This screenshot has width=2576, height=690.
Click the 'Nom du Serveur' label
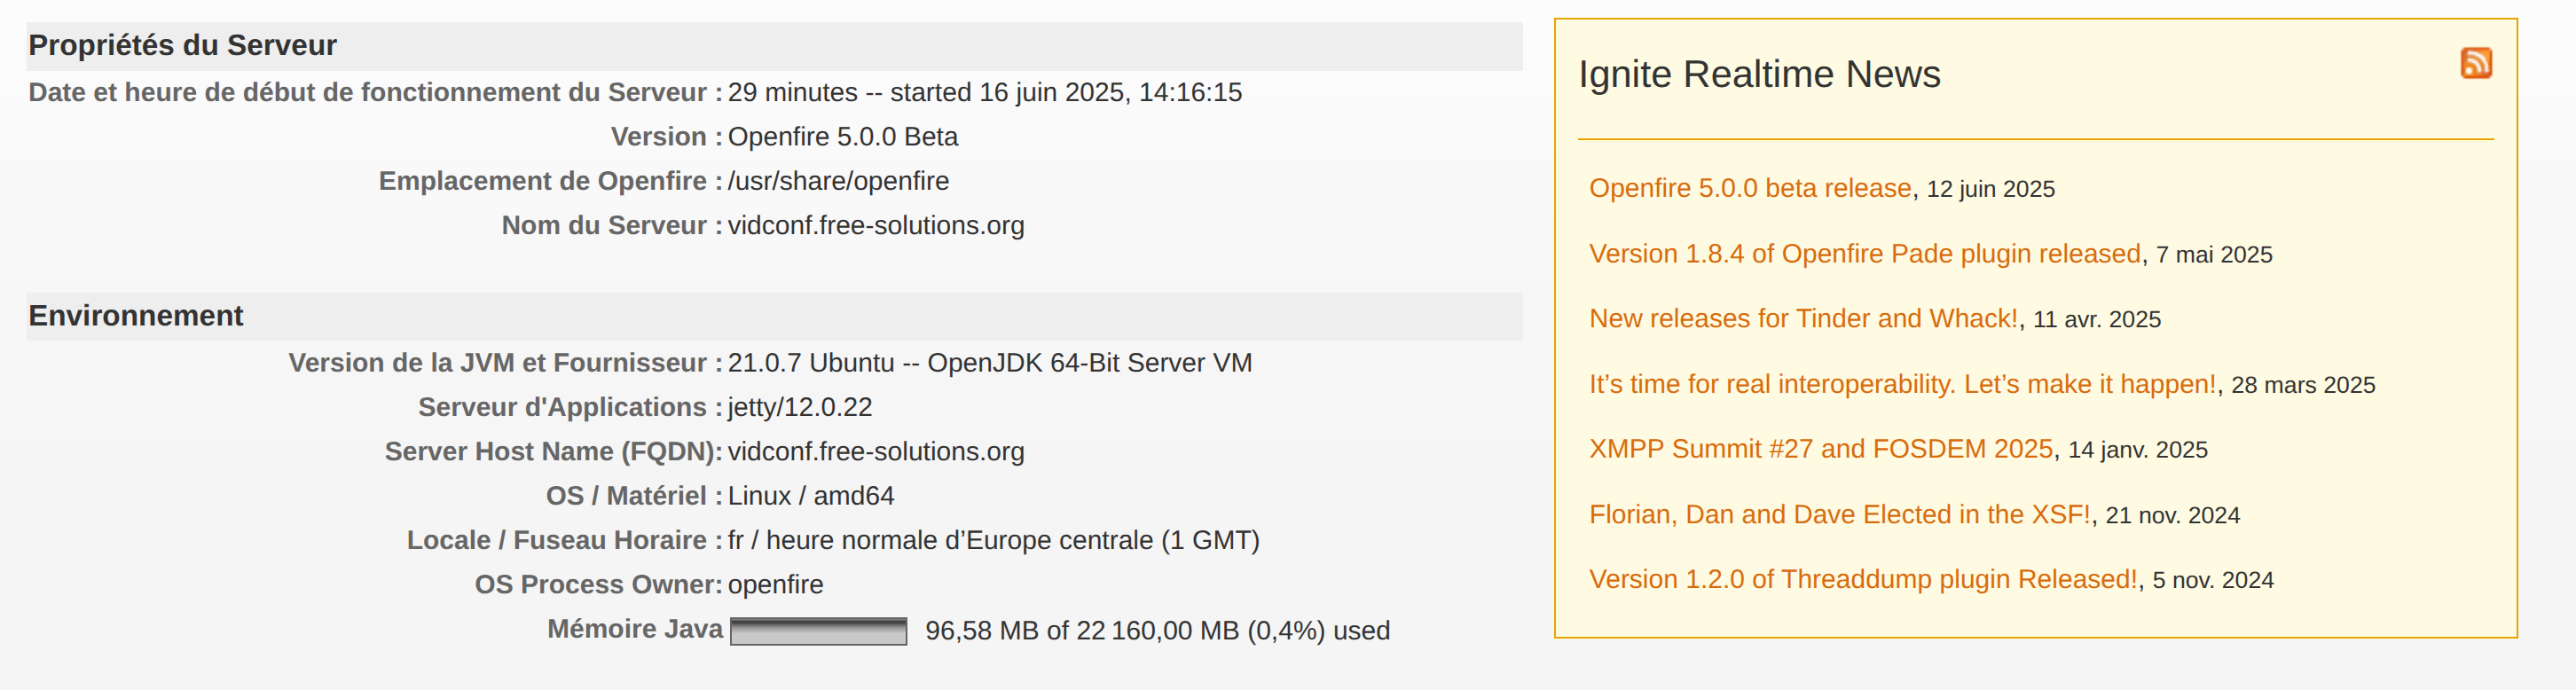click(x=611, y=225)
